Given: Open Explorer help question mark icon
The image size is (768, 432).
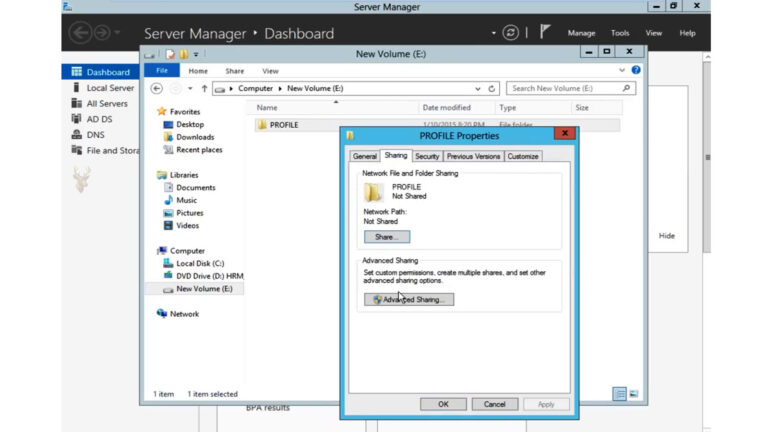Looking at the screenshot, I should point(636,70).
